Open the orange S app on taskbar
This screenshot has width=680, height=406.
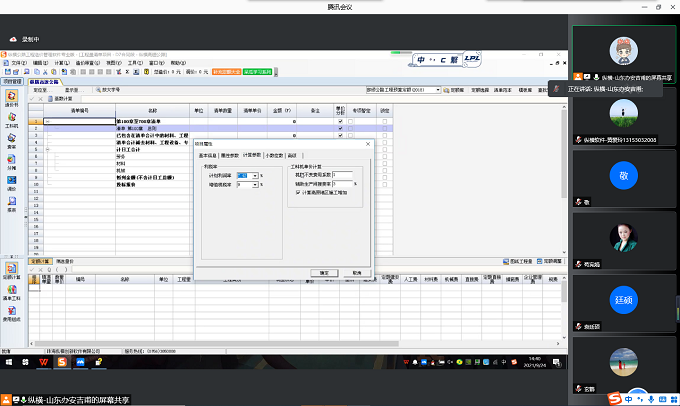point(62,362)
